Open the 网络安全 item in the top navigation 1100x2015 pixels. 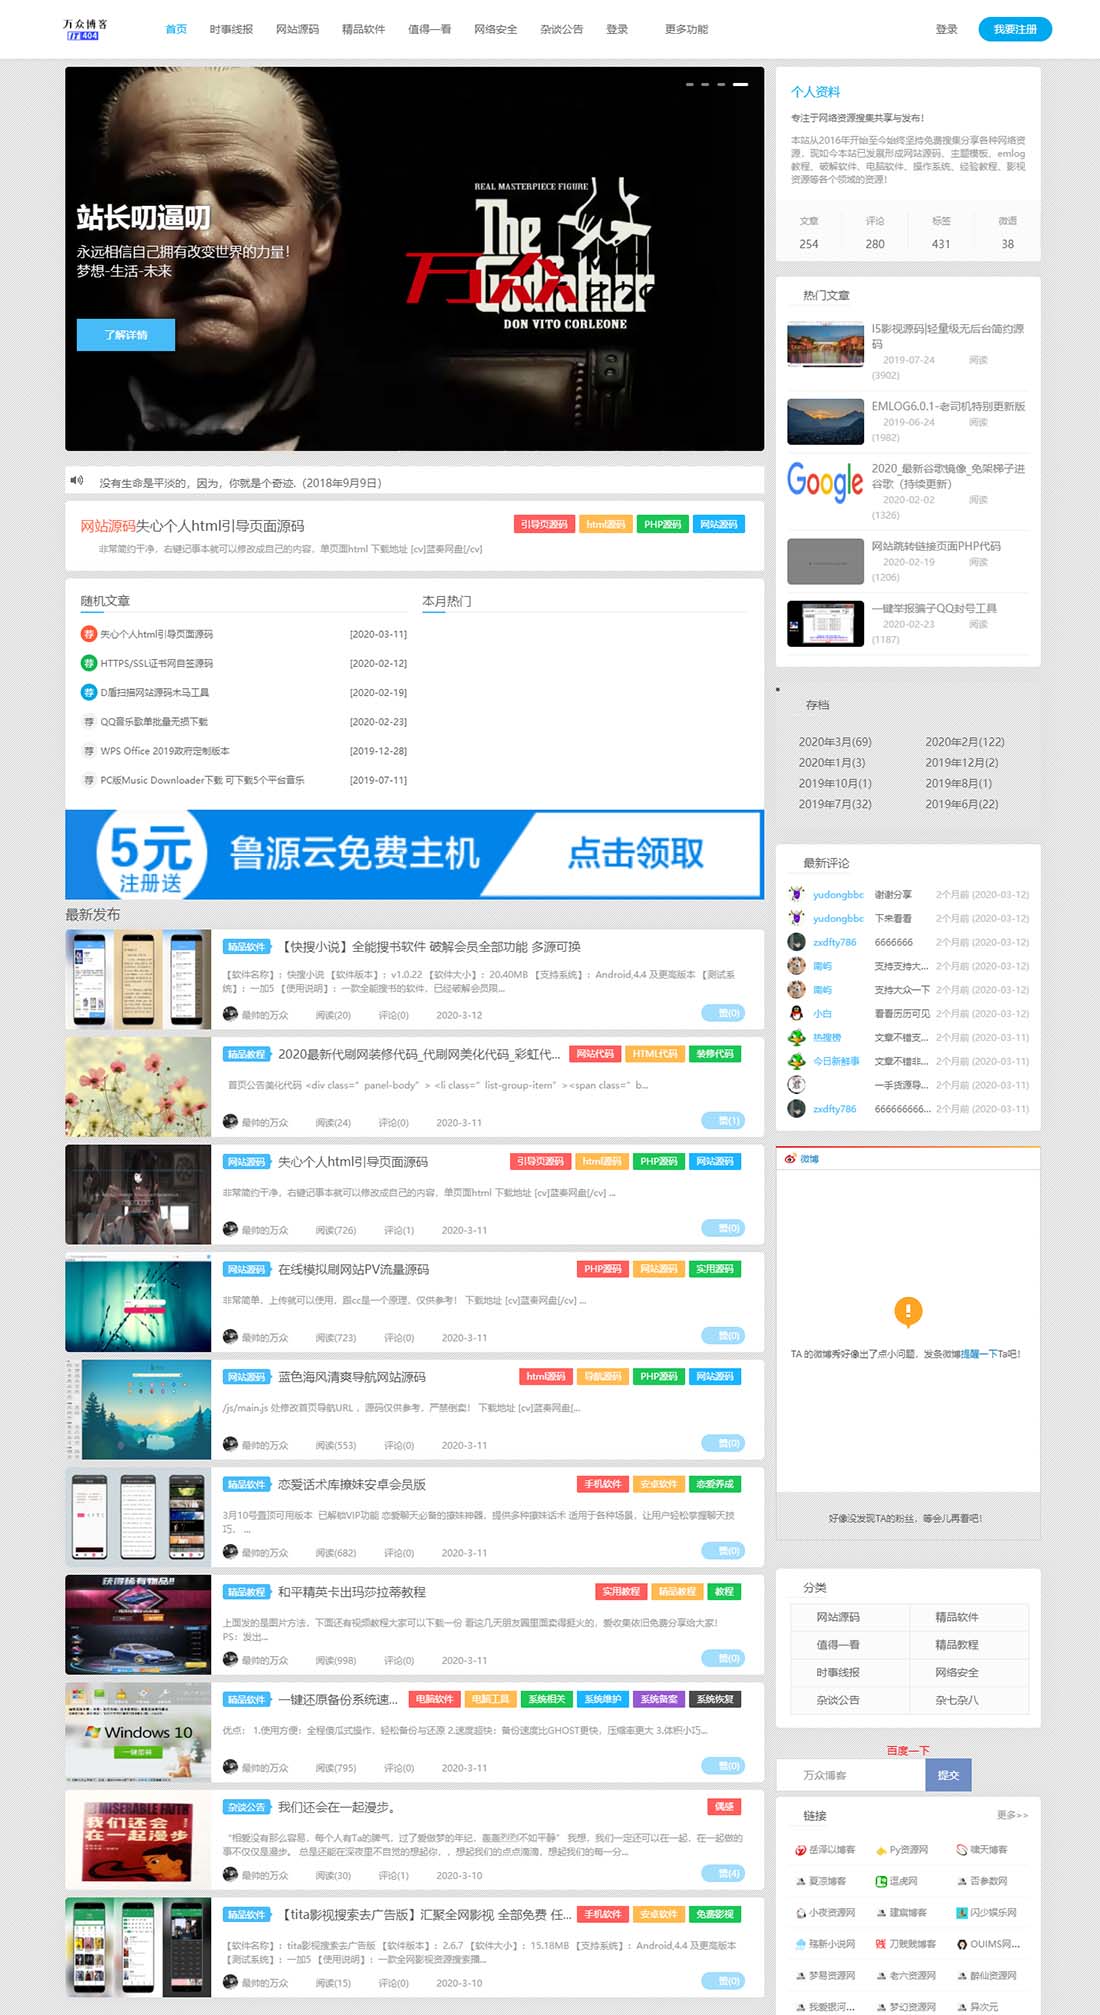[x=495, y=29]
